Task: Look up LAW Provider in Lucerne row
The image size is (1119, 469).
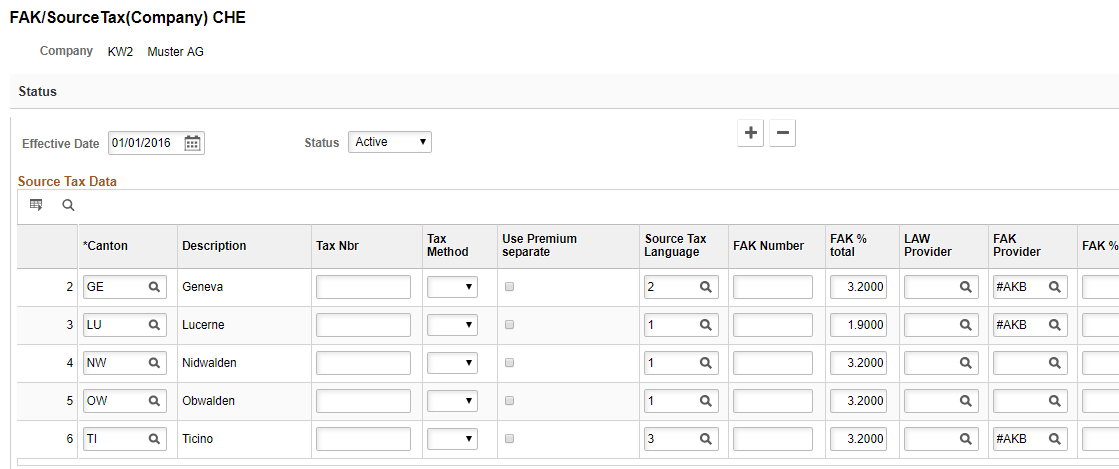Action: (x=966, y=325)
